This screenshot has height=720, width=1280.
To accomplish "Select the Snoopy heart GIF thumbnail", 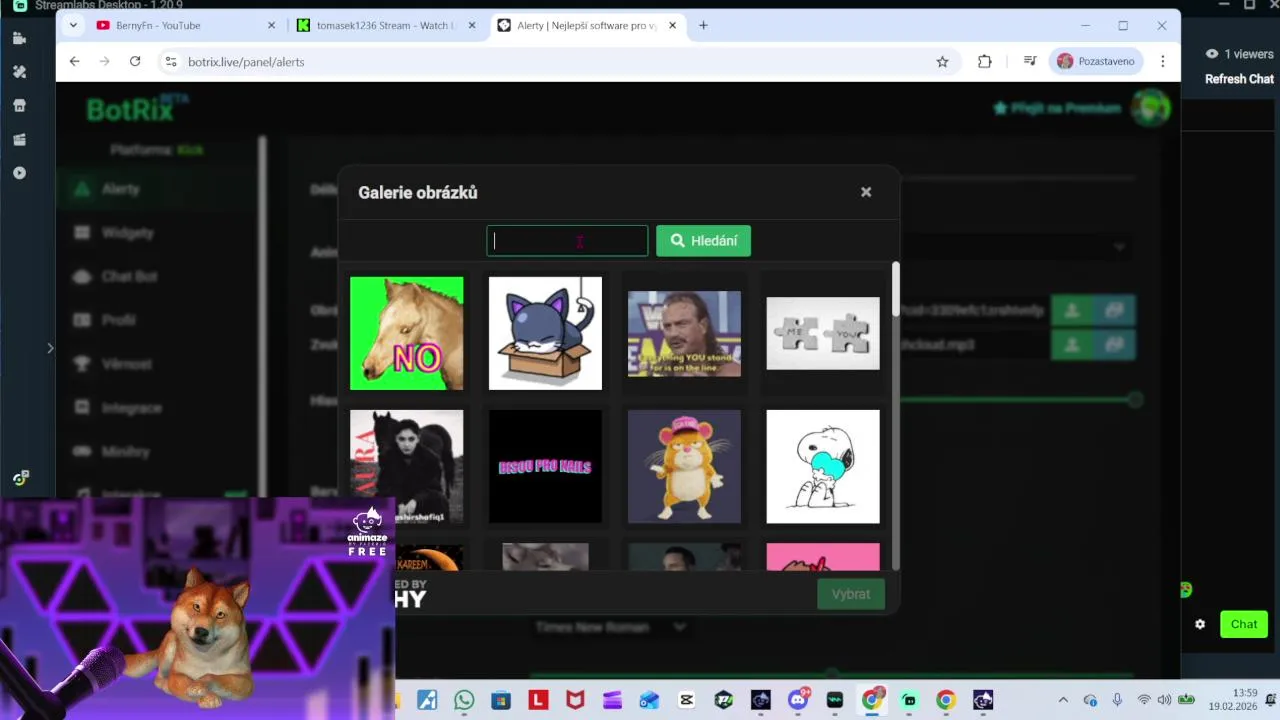I will pyautogui.click(x=823, y=466).
